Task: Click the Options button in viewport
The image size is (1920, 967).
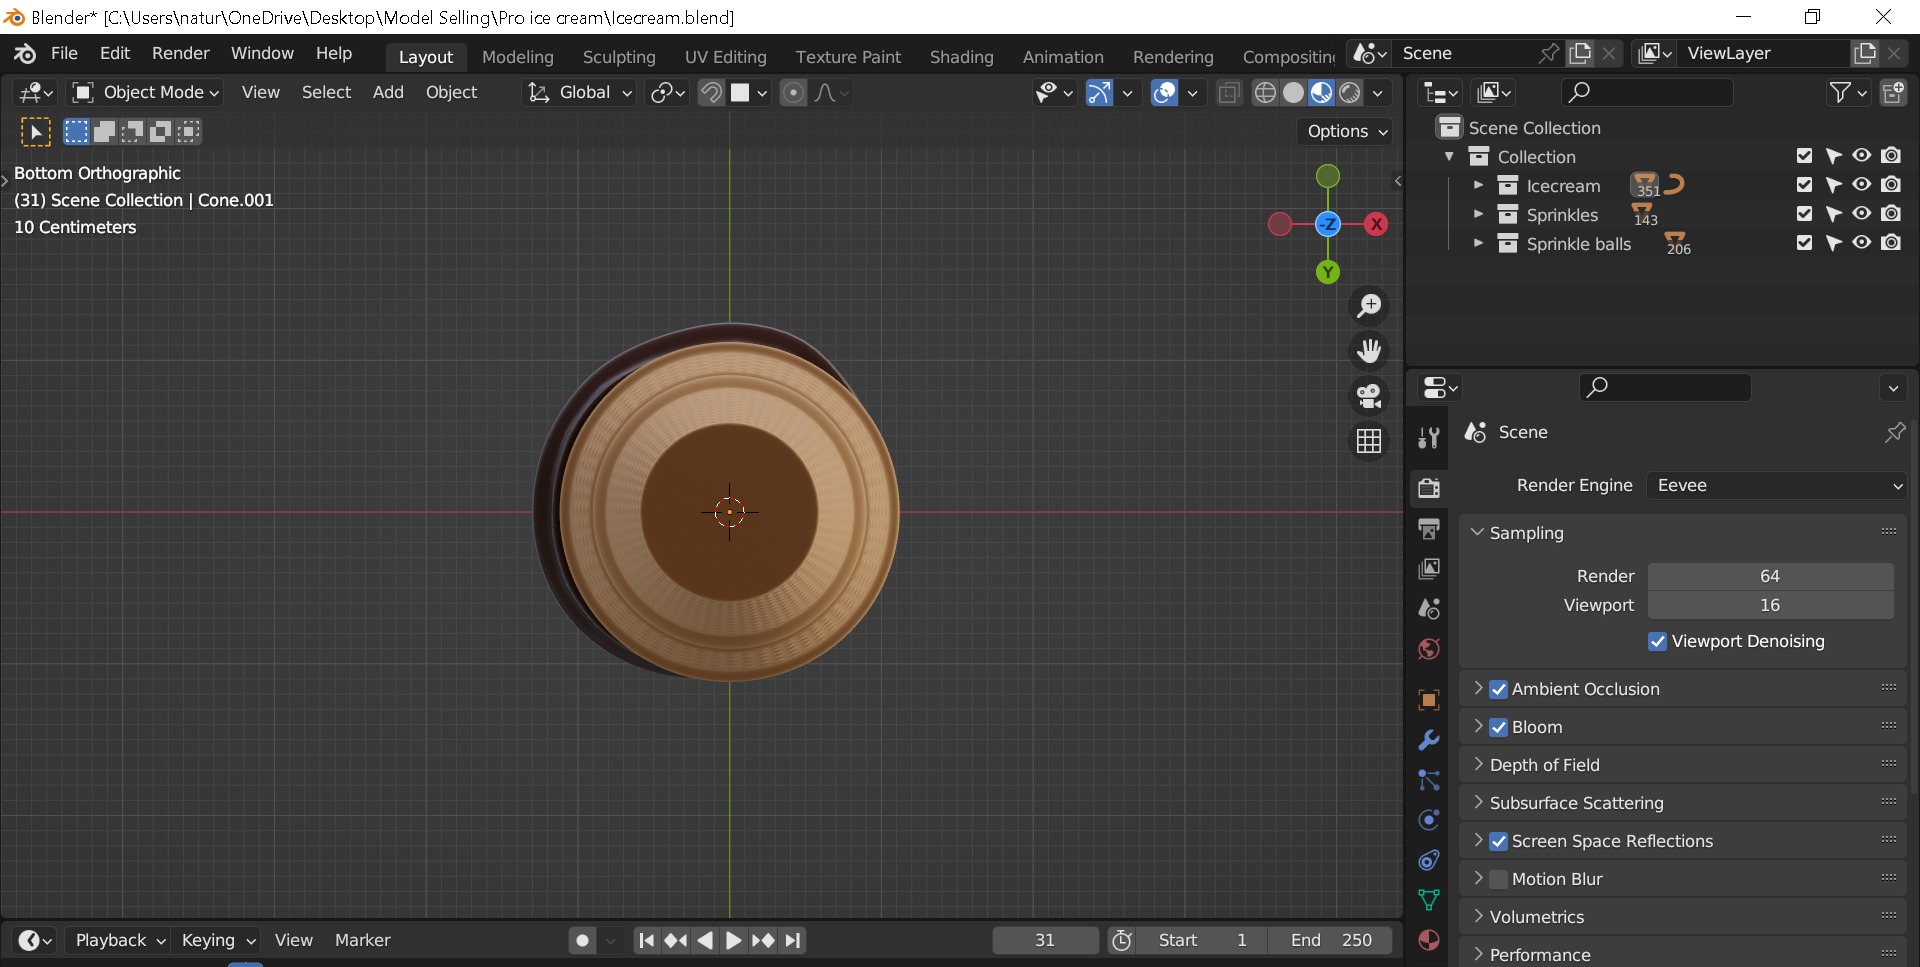Action: [x=1346, y=131]
